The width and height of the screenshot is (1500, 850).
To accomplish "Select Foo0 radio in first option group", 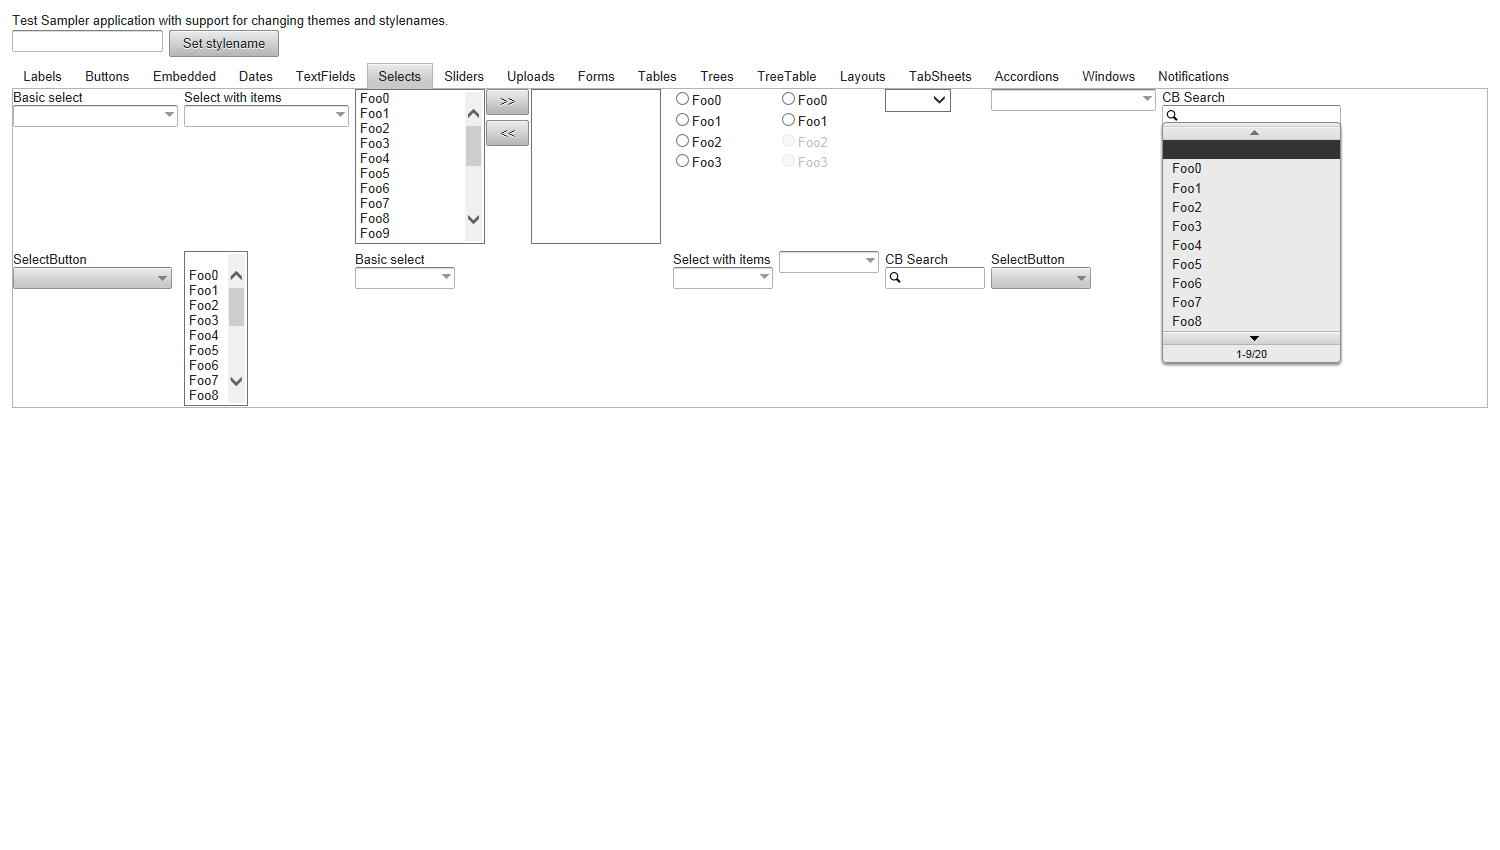I will pyautogui.click(x=683, y=99).
